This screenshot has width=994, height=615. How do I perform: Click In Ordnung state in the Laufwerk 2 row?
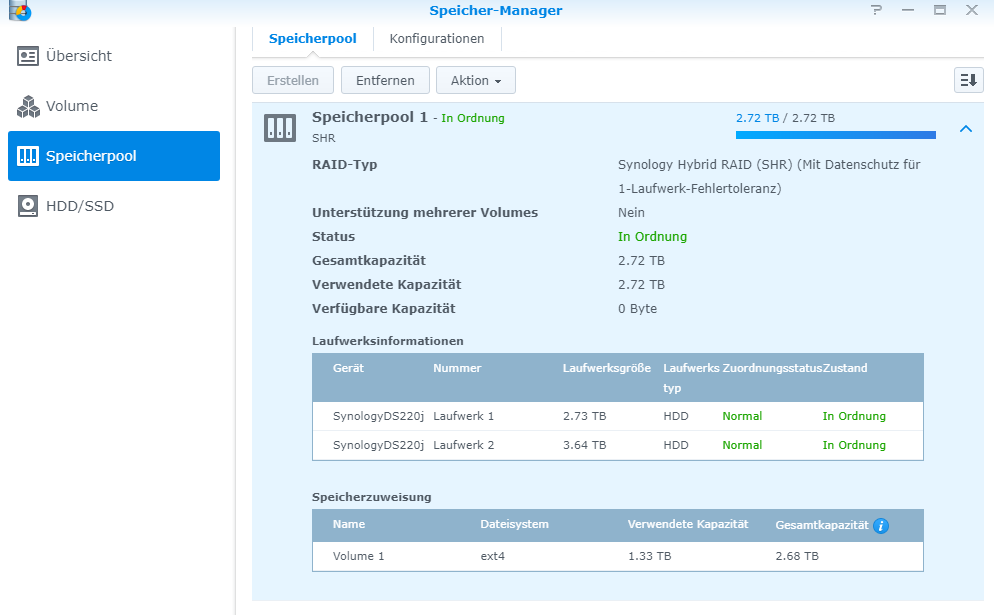point(854,446)
